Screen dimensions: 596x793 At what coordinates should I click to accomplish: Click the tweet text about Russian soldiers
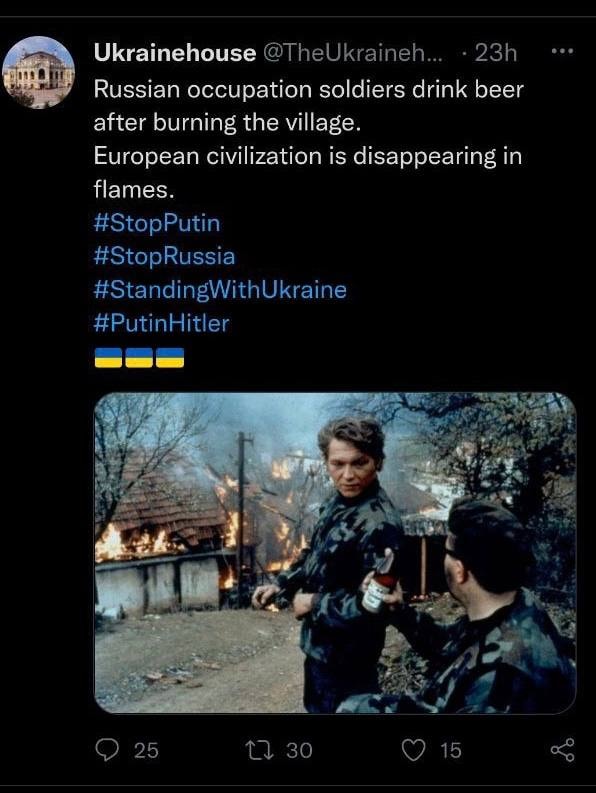tap(308, 106)
